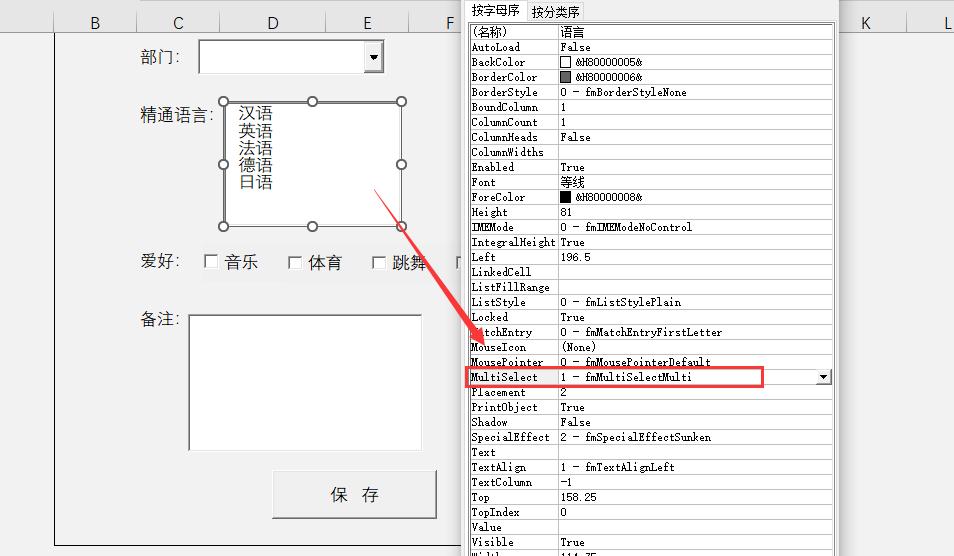This screenshot has height=556, width=954.
Task: Click the IntegralHeight property row
Action: (651, 242)
